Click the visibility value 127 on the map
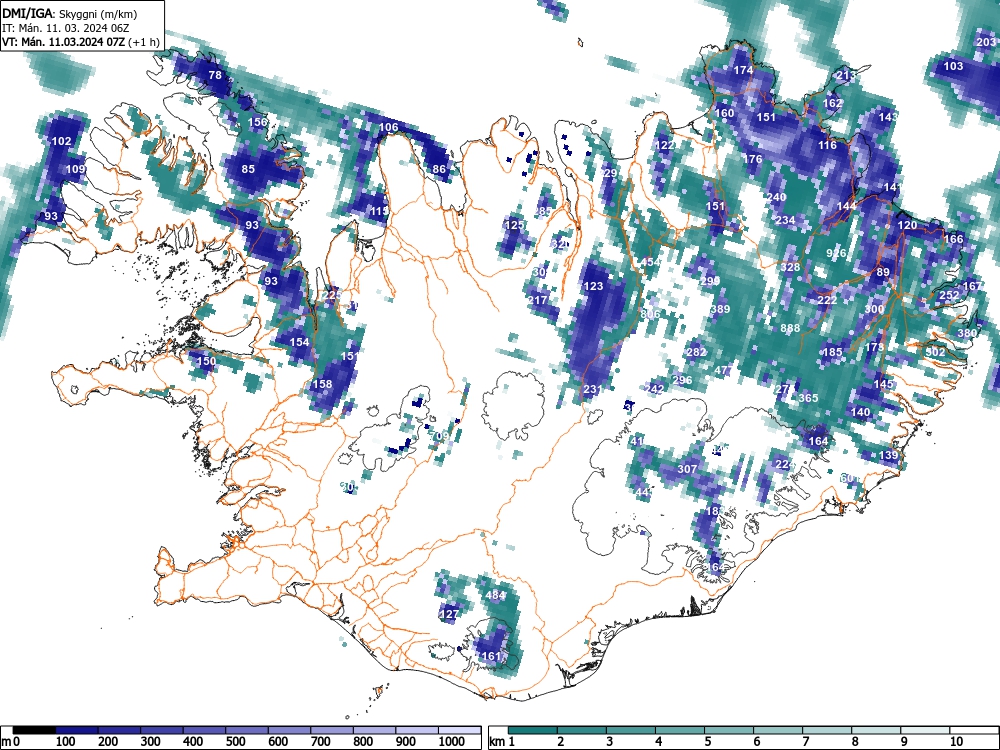1000x750 pixels. click(x=449, y=615)
